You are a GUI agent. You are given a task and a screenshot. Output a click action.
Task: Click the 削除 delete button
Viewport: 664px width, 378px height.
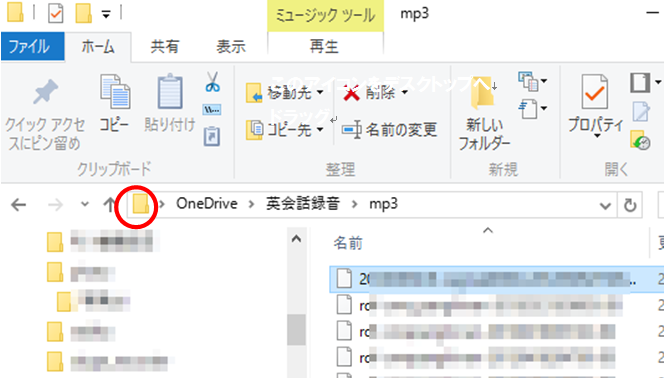[375, 92]
